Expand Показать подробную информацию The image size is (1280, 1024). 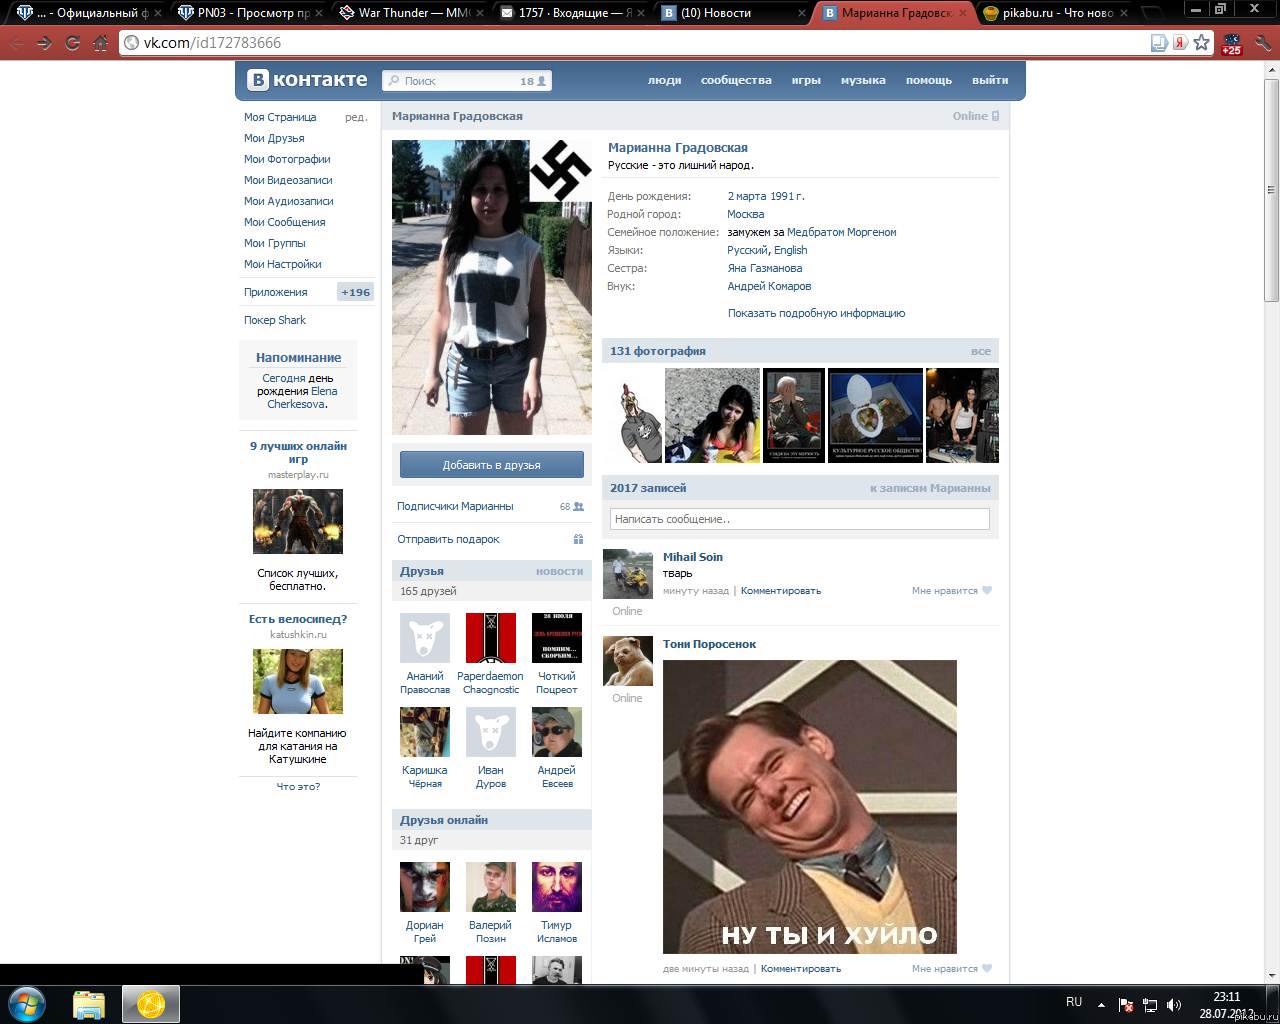click(x=816, y=313)
